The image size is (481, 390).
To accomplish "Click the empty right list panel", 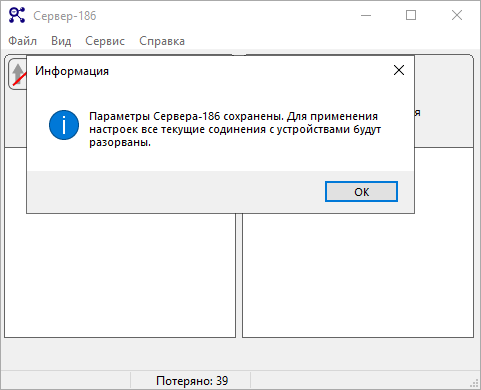I will point(358,275).
